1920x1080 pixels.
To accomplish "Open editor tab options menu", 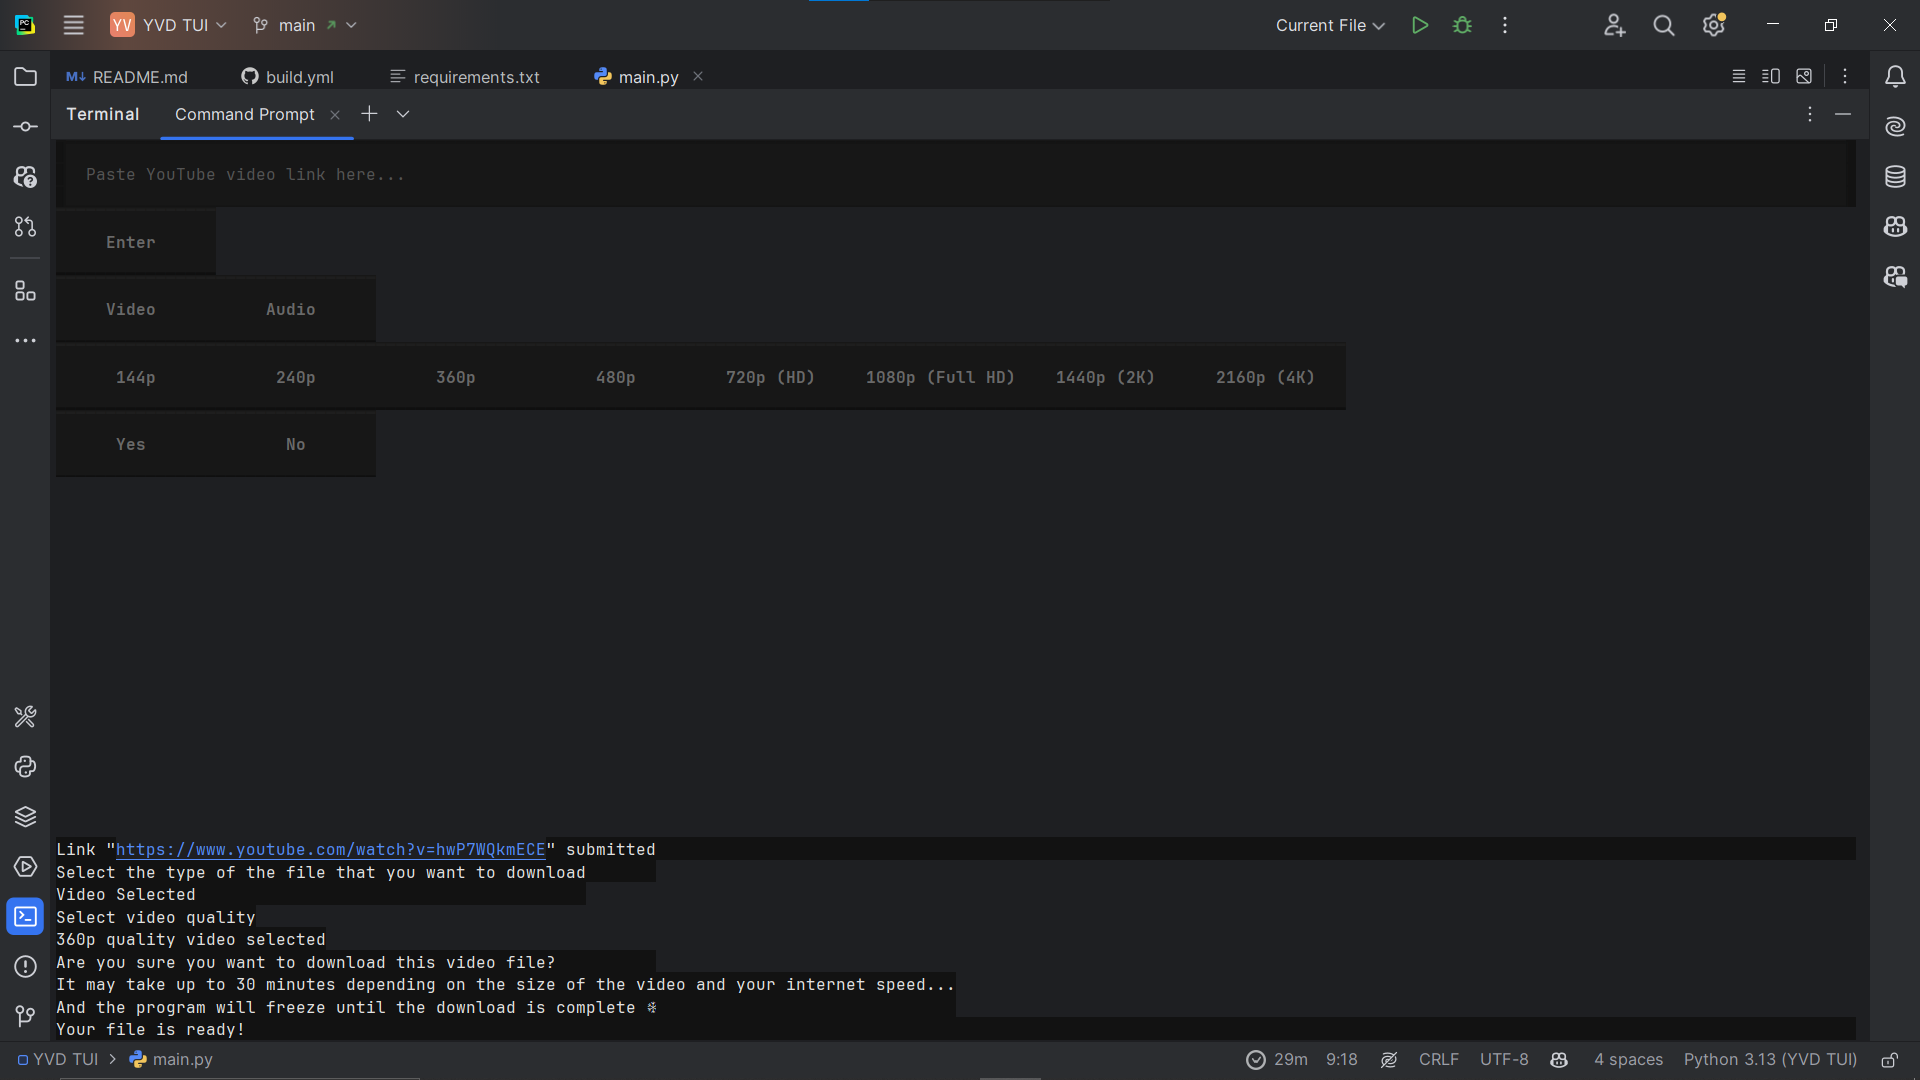I will pyautogui.click(x=1845, y=76).
